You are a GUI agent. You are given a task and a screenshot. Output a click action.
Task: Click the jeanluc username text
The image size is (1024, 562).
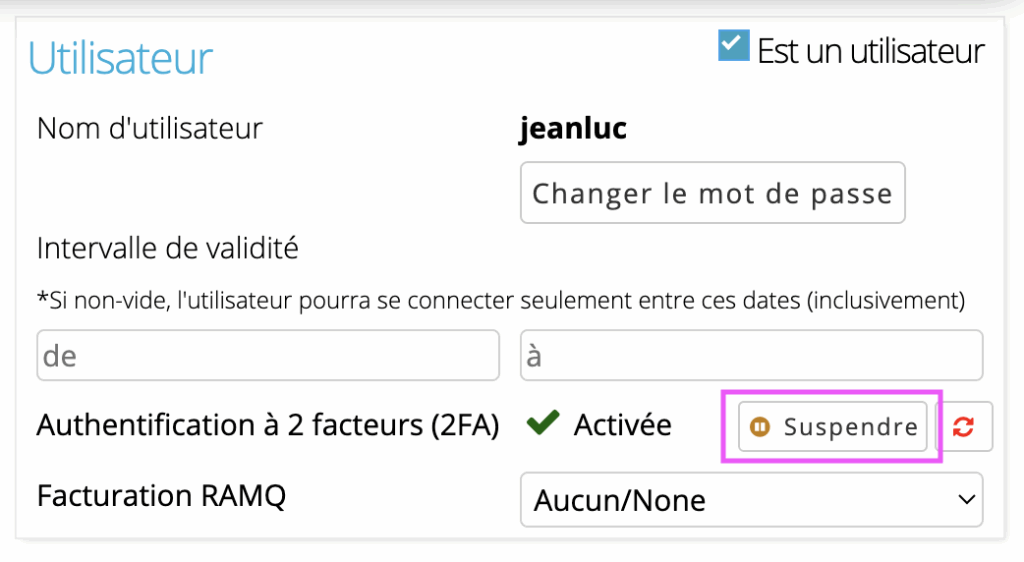pos(573,128)
